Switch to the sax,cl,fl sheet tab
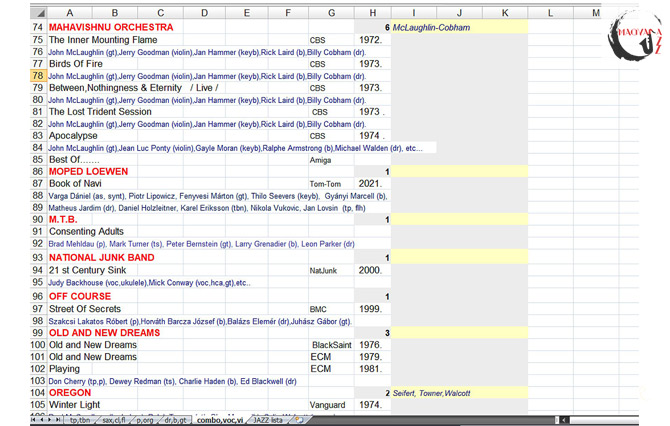The height and width of the screenshot is (426, 670). pos(114,420)
